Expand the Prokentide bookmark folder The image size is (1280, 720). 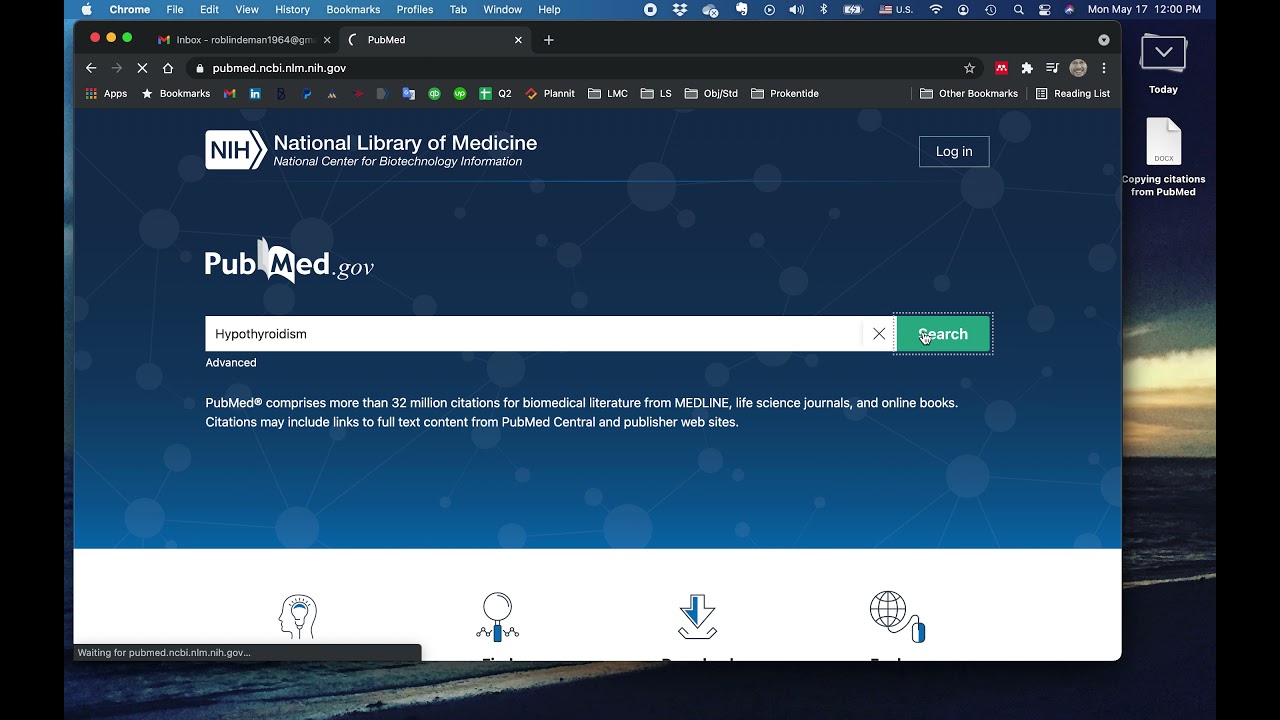(x=785, y=94)
